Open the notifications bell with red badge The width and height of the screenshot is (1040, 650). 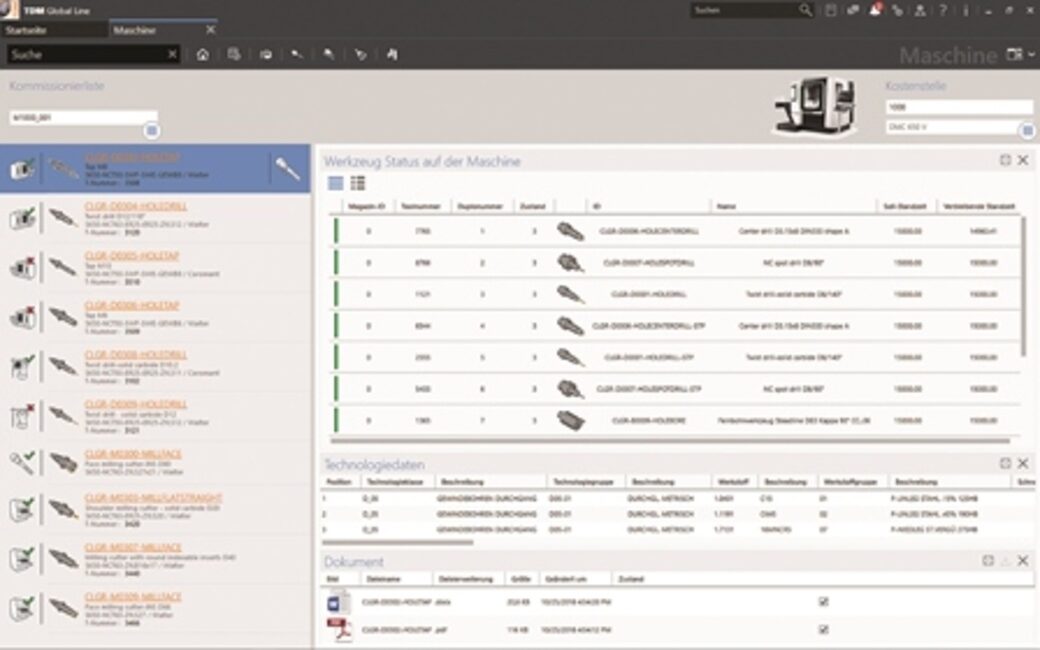pyautogui.click(x=875, y=10)
